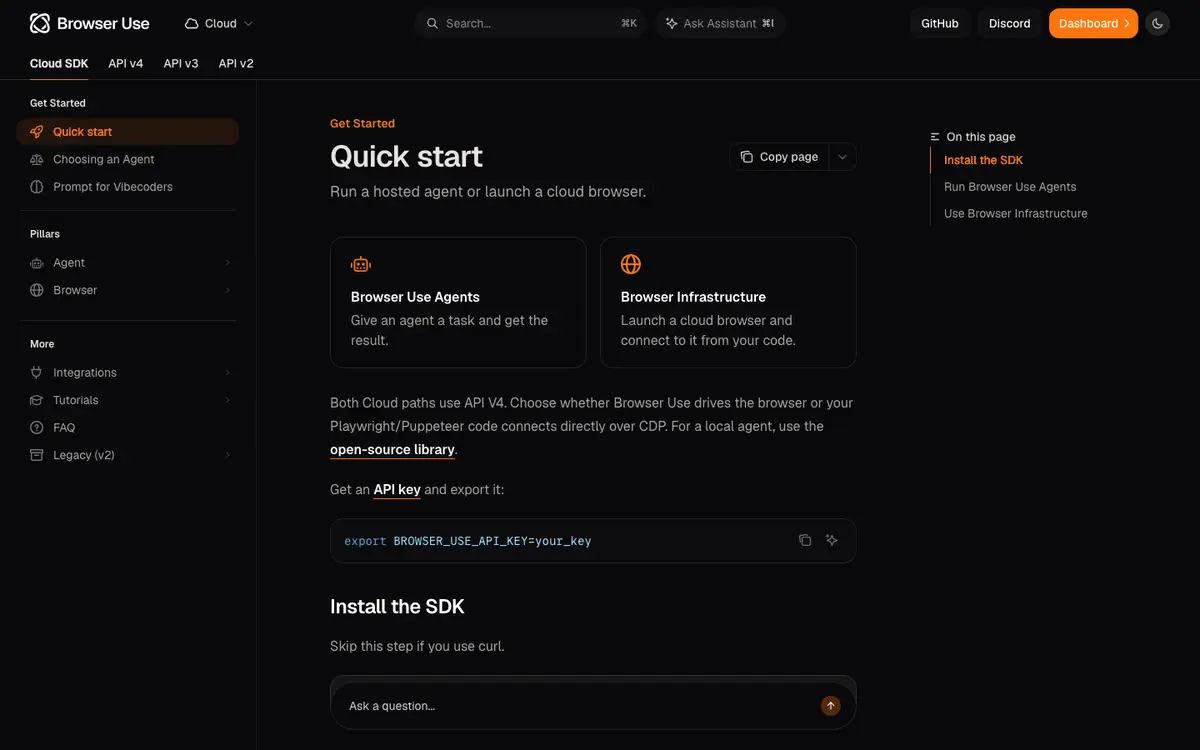Click the Browser Use Agents robot icon
Viewport: 1200px width, 750px height.
point(361,265)
